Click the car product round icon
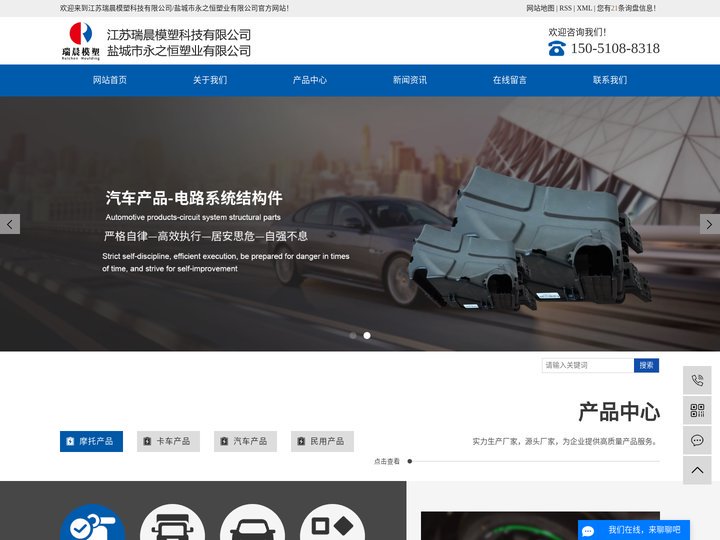The image size is (720, 540). point(253,523)
